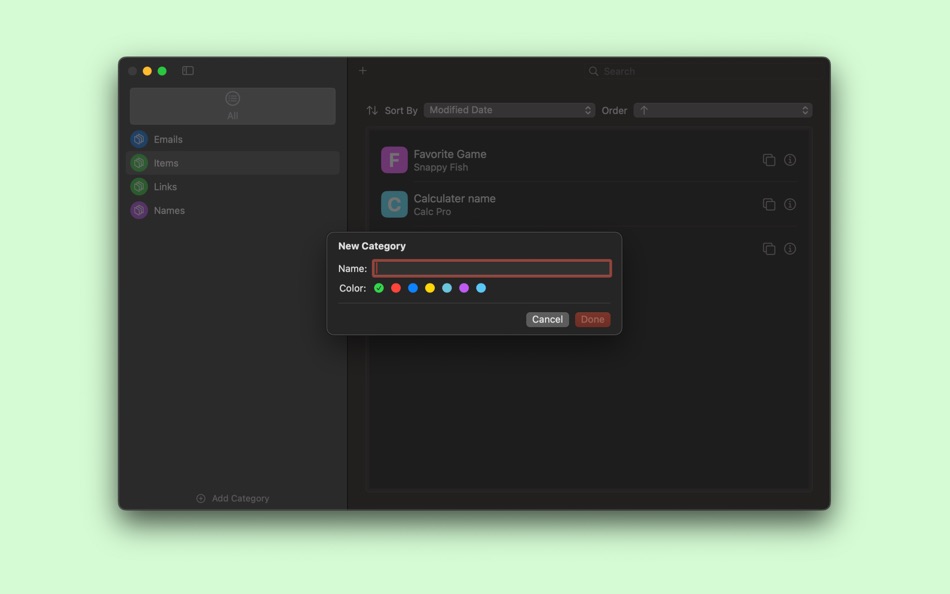Click the Calculater name title text

[454, 198]
